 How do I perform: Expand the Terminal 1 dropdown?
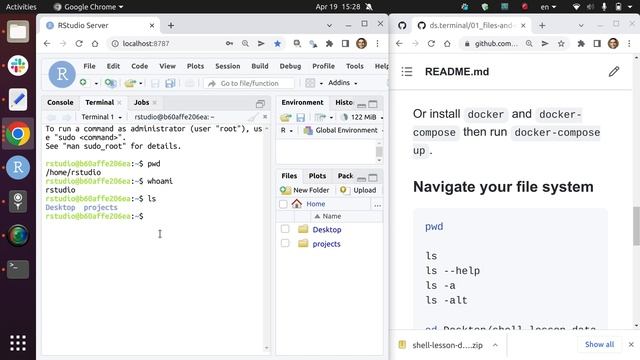[x=101, y=117]
